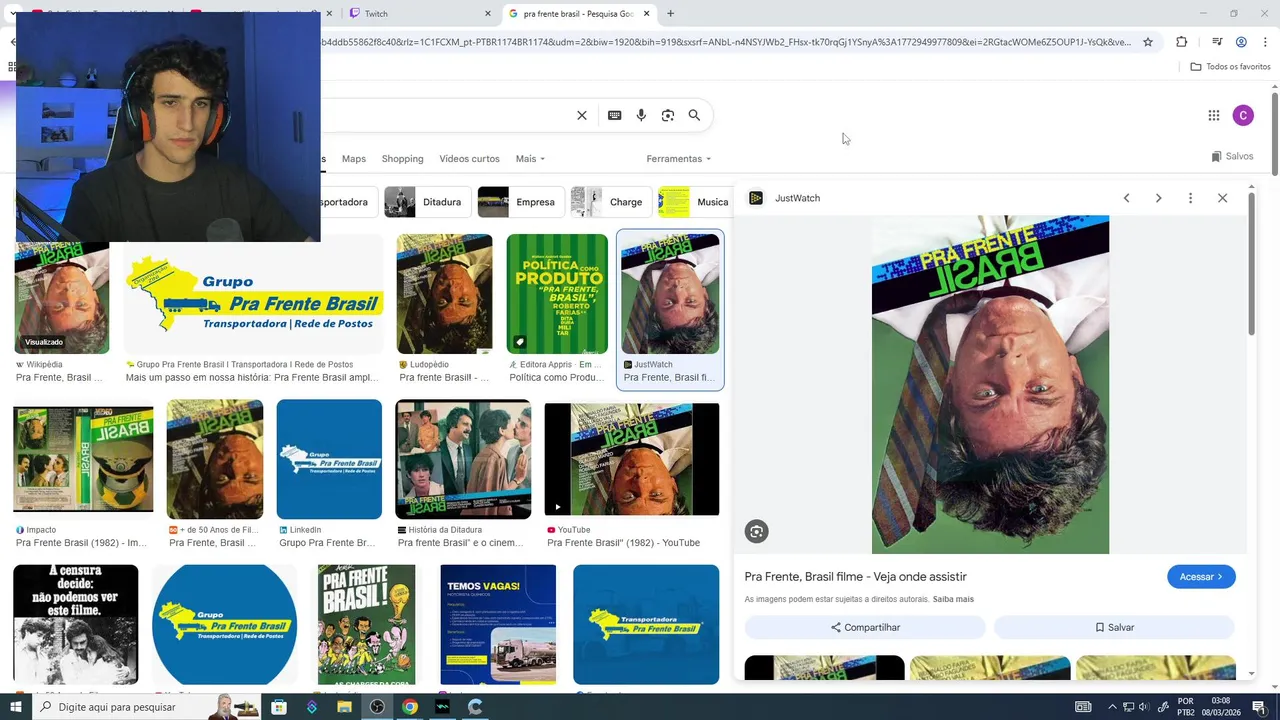Image resolution: width=1280 pixels, height=720 pixels.
Task: Switch to the Twitch browser tab
Action: pyautogui.click(x=418, y=14)
